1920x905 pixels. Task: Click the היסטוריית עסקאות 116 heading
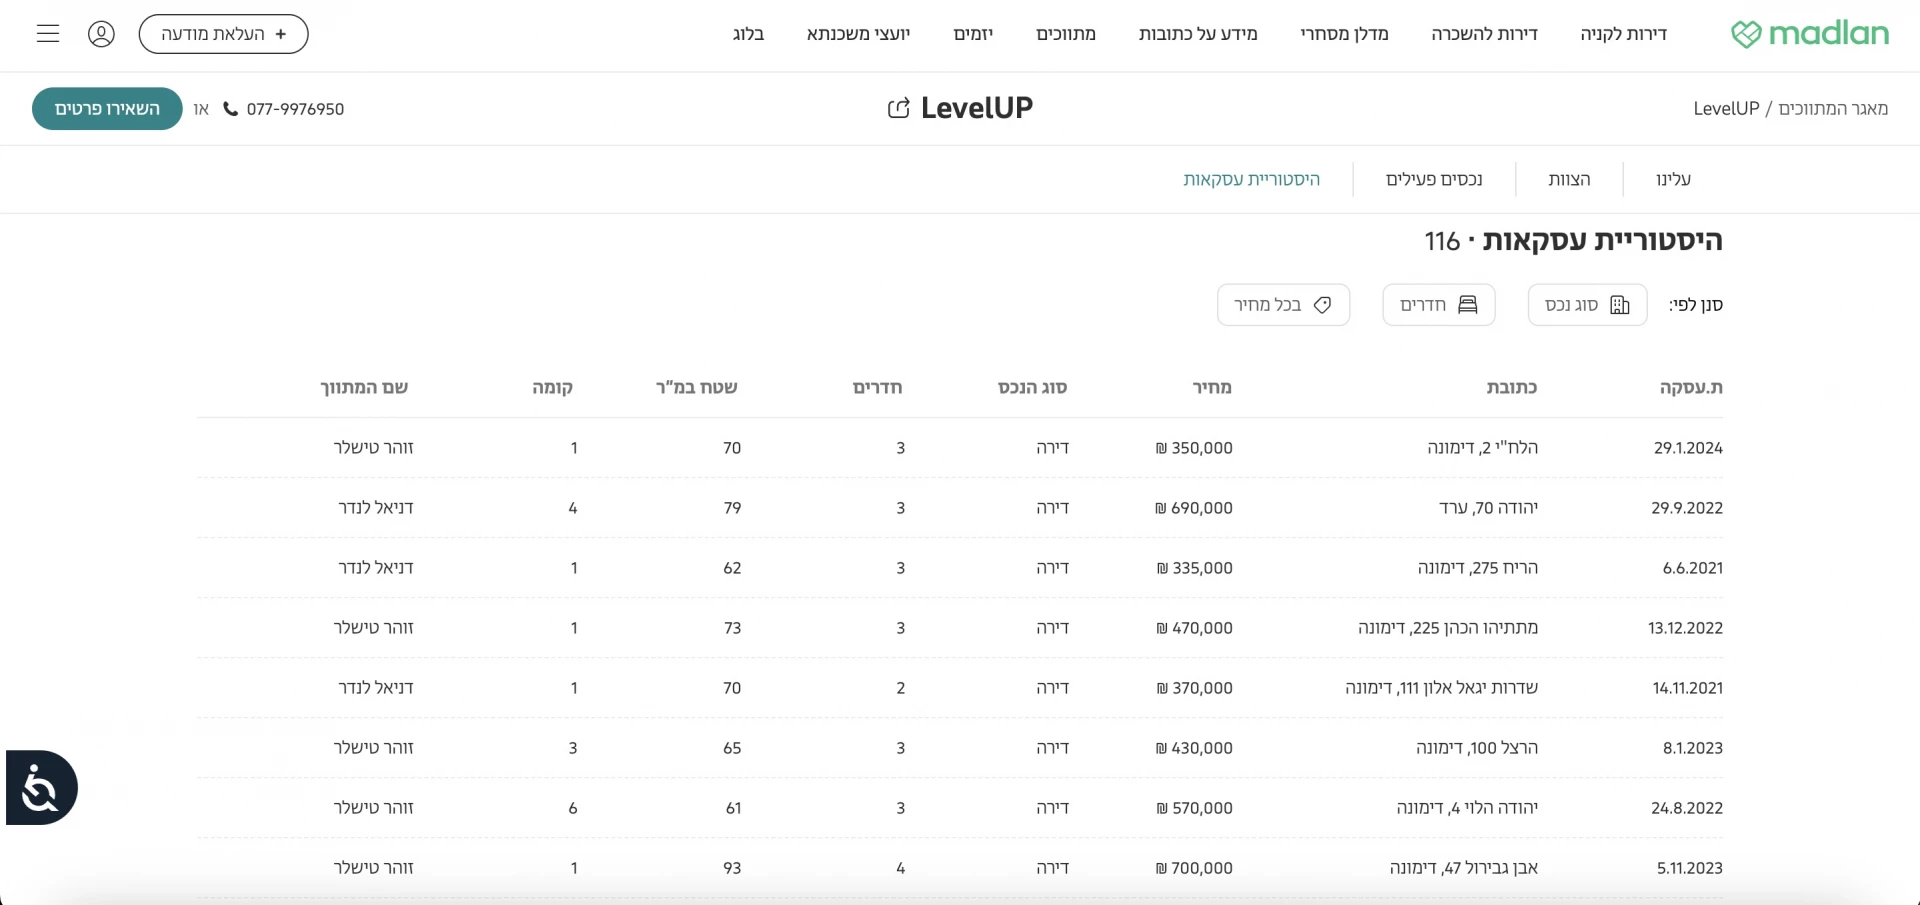pyautogui.click(x=1574, y=241)
